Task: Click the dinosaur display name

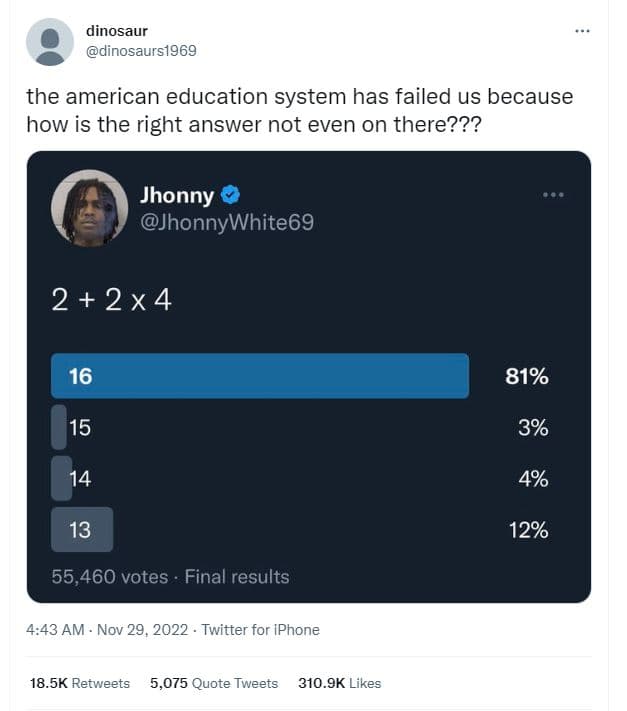Action: [x=117, y=31]
